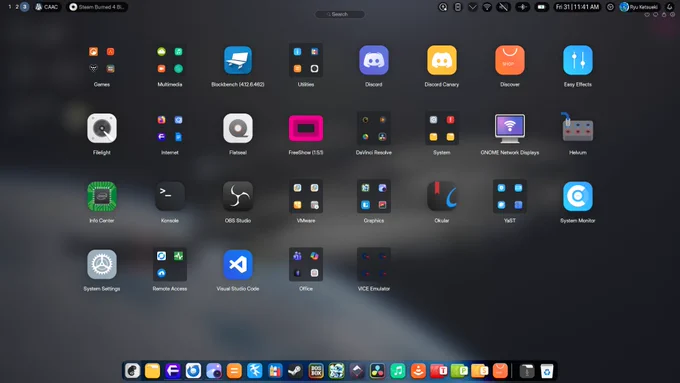
Task: Open the red T office app in dock
Action: 438,371
